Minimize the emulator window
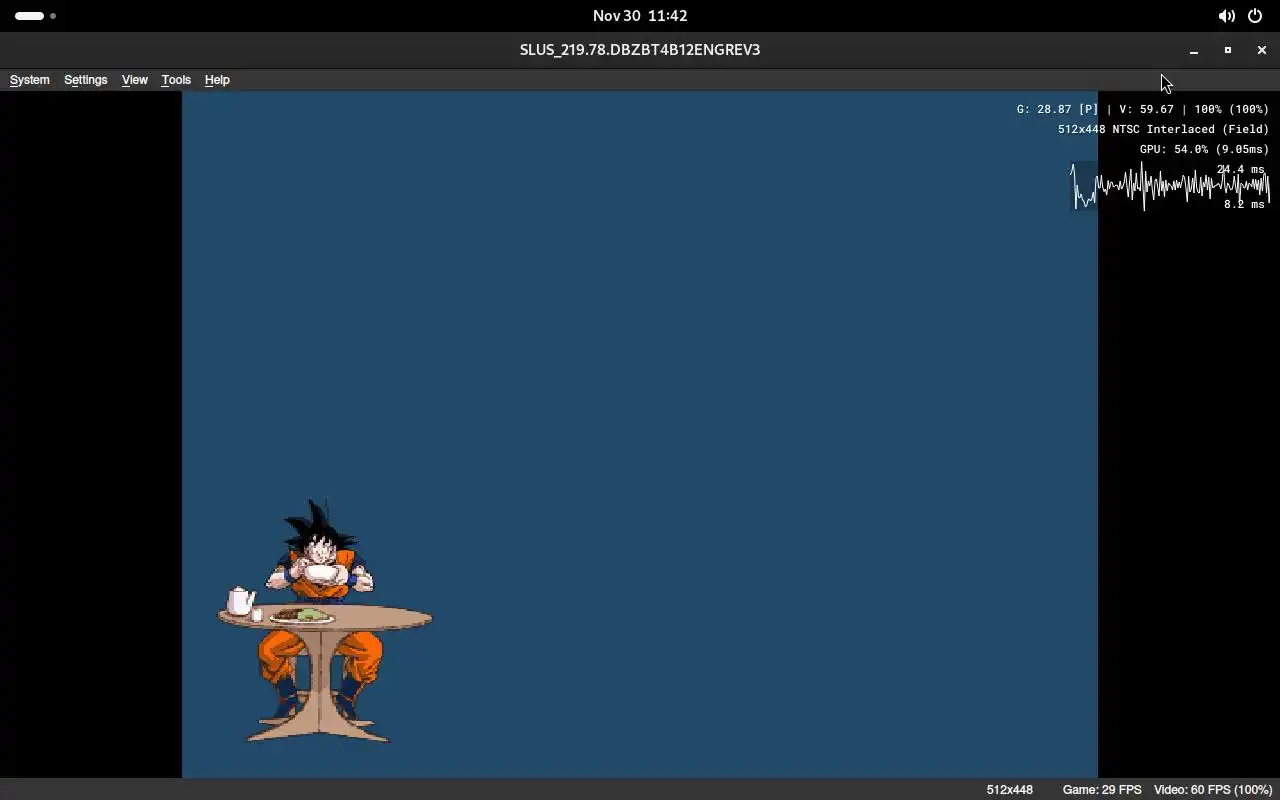This screenshot has height=800, width=1280. tap(1194, 50)
